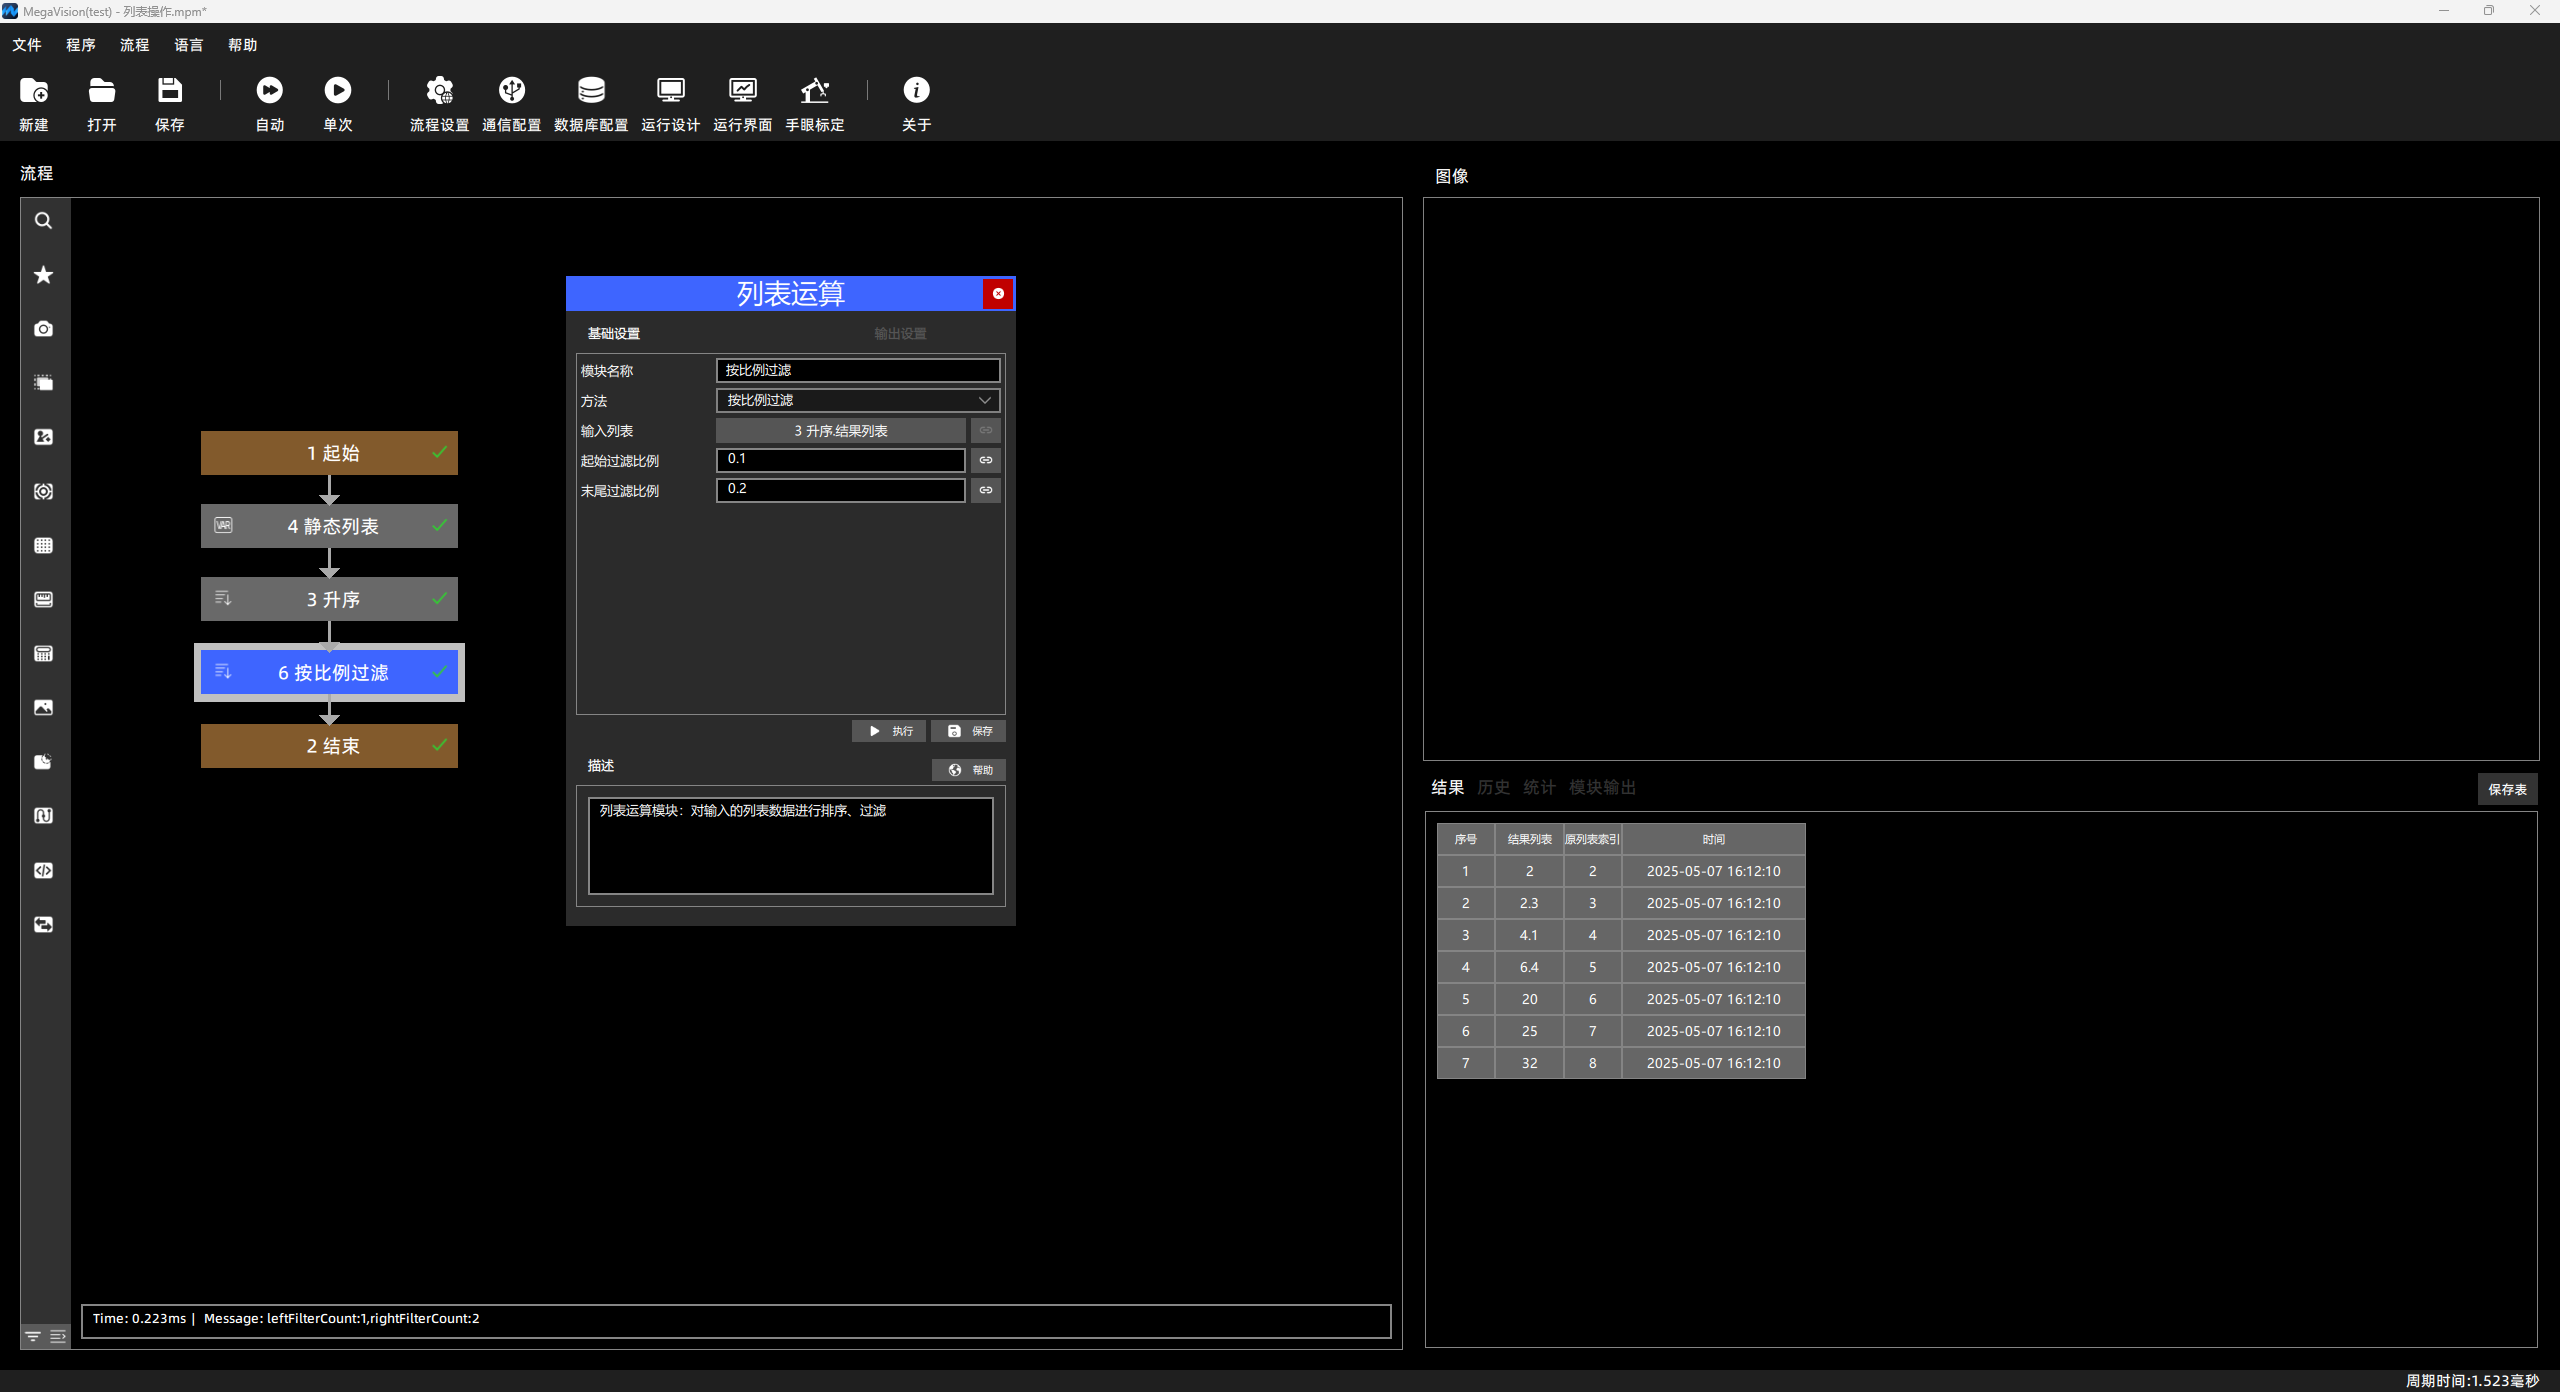Click 保存 button in 列表运算 dialog
2560x1392 pixels.
[x=969, y=731]
